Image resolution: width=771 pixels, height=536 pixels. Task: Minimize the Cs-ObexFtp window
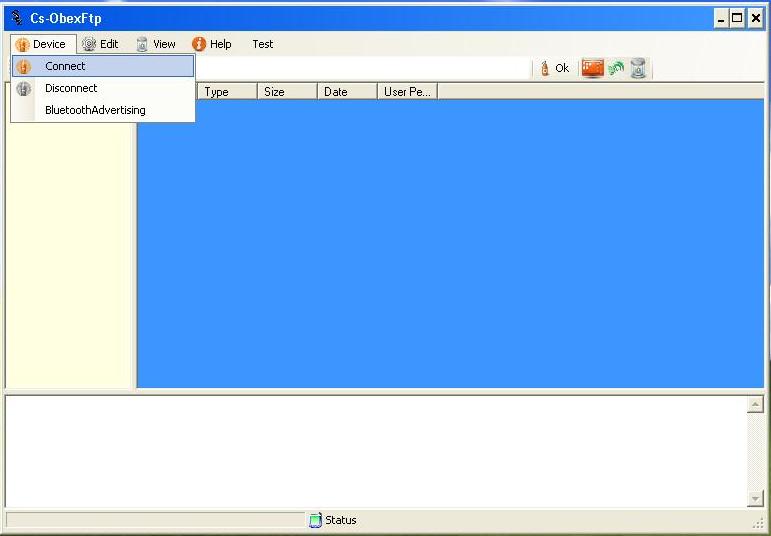(x=721, y=19)
